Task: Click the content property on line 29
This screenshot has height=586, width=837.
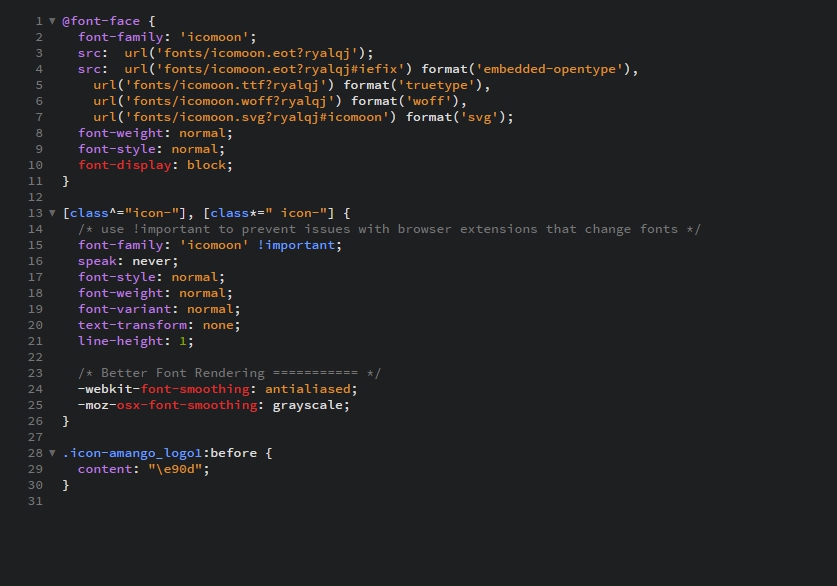Action: pos(105,469)
